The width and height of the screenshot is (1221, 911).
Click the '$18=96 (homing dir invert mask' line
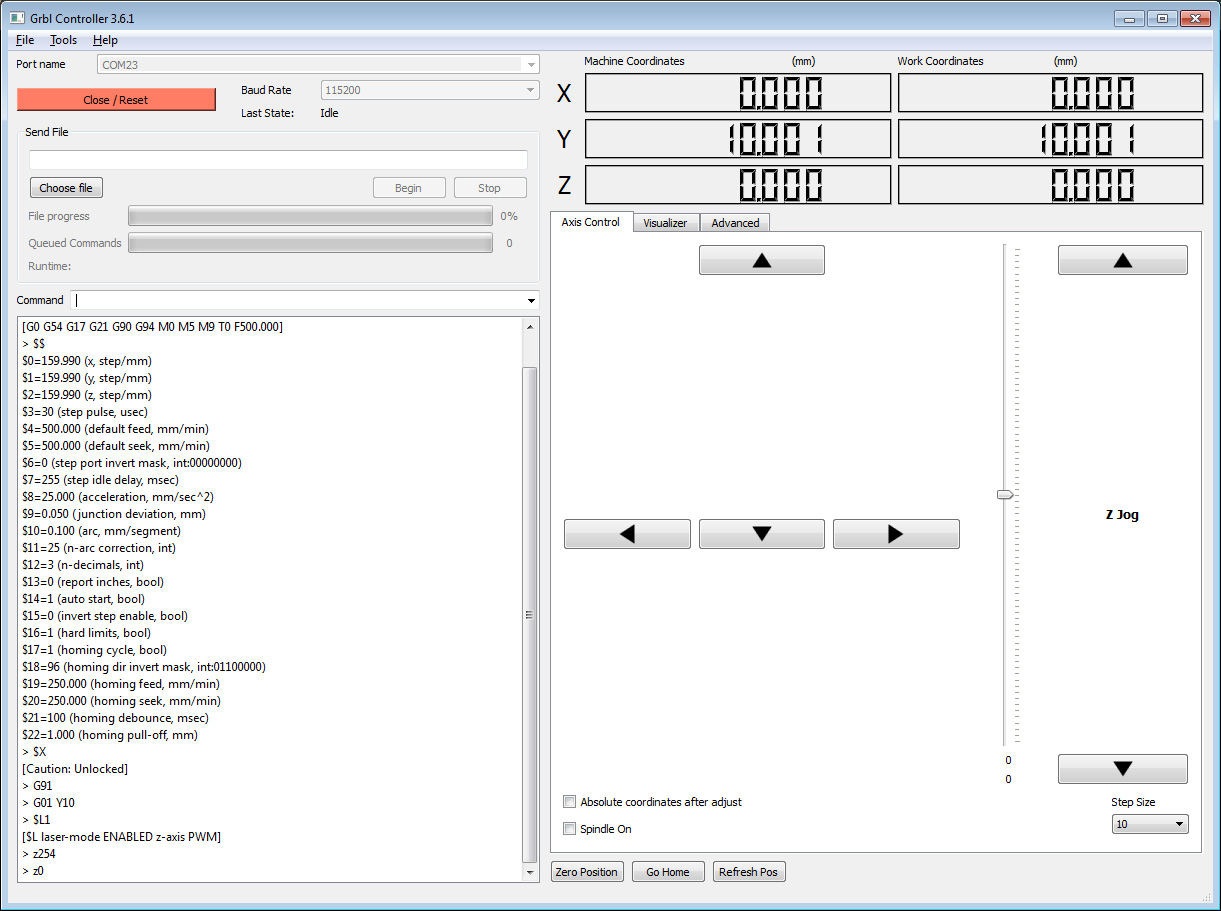point(144,667)
